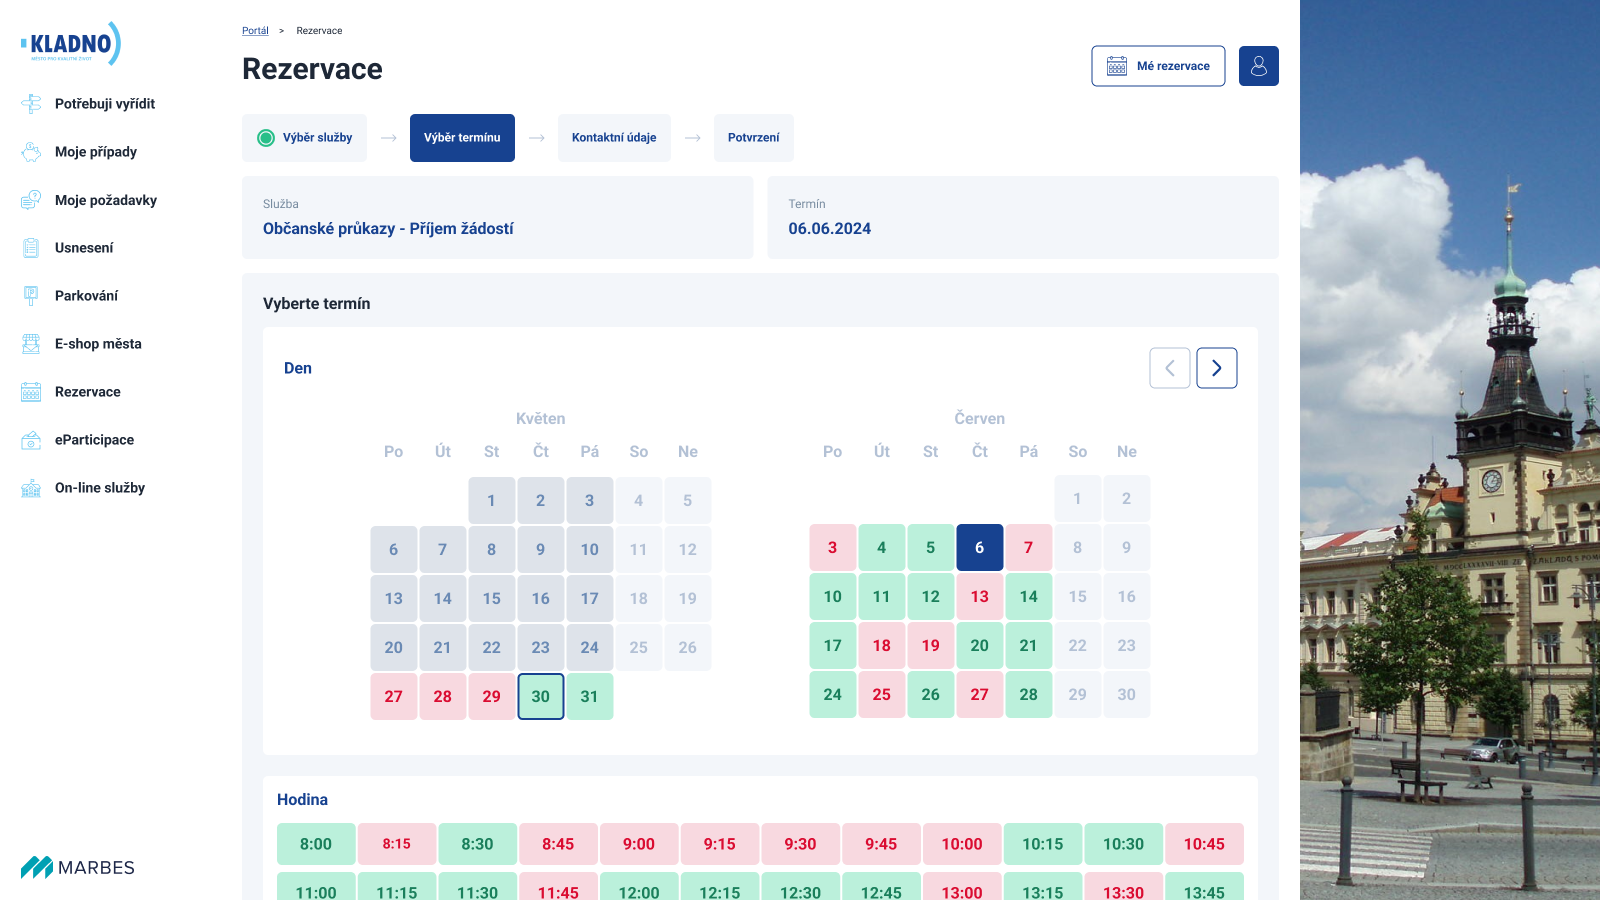Viewport: 1600px width, 900px height.
Task: Choose the 10:30 time slot
Action: 1123,844
